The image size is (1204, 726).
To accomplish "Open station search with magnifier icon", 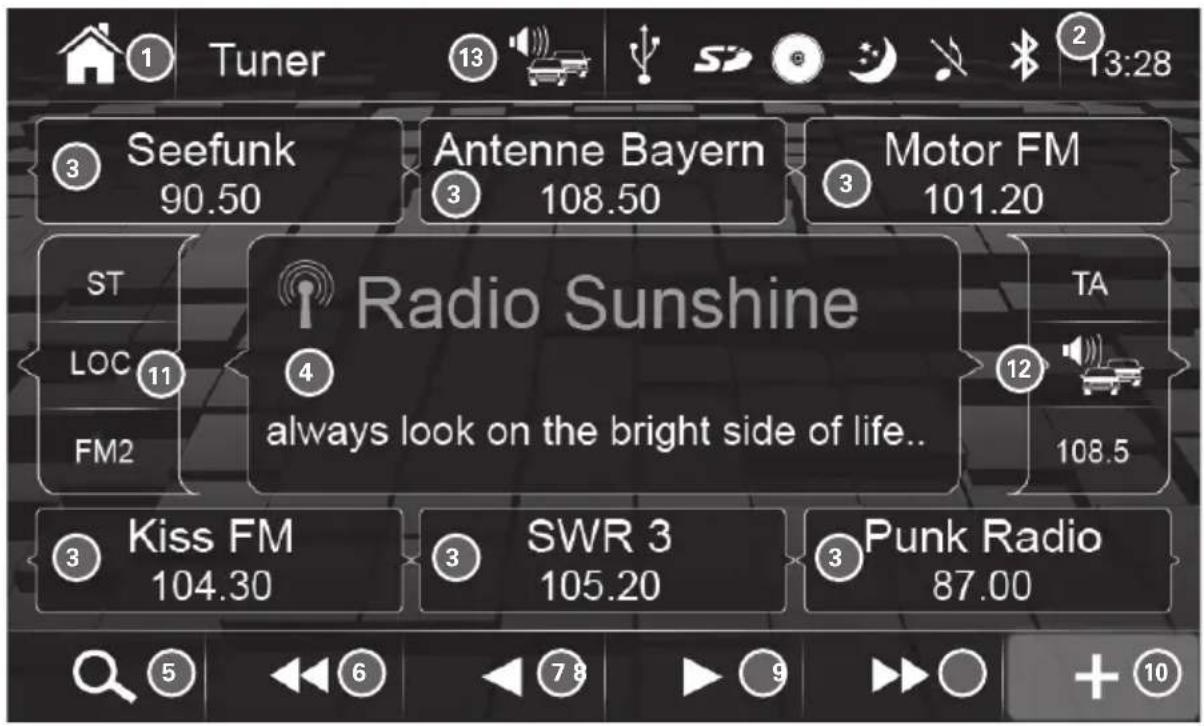I will pyautogui.click(x=100, y=677).
